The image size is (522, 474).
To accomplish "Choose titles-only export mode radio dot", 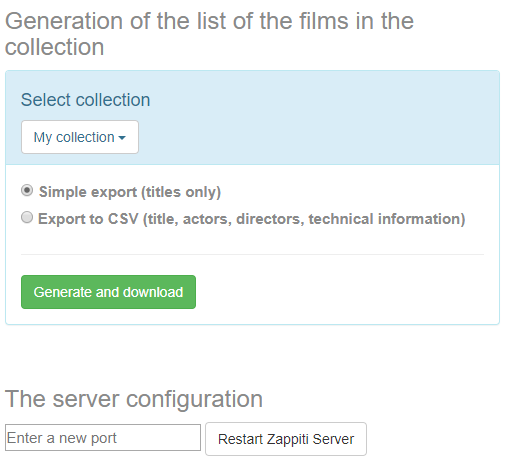I will [27, 191].
